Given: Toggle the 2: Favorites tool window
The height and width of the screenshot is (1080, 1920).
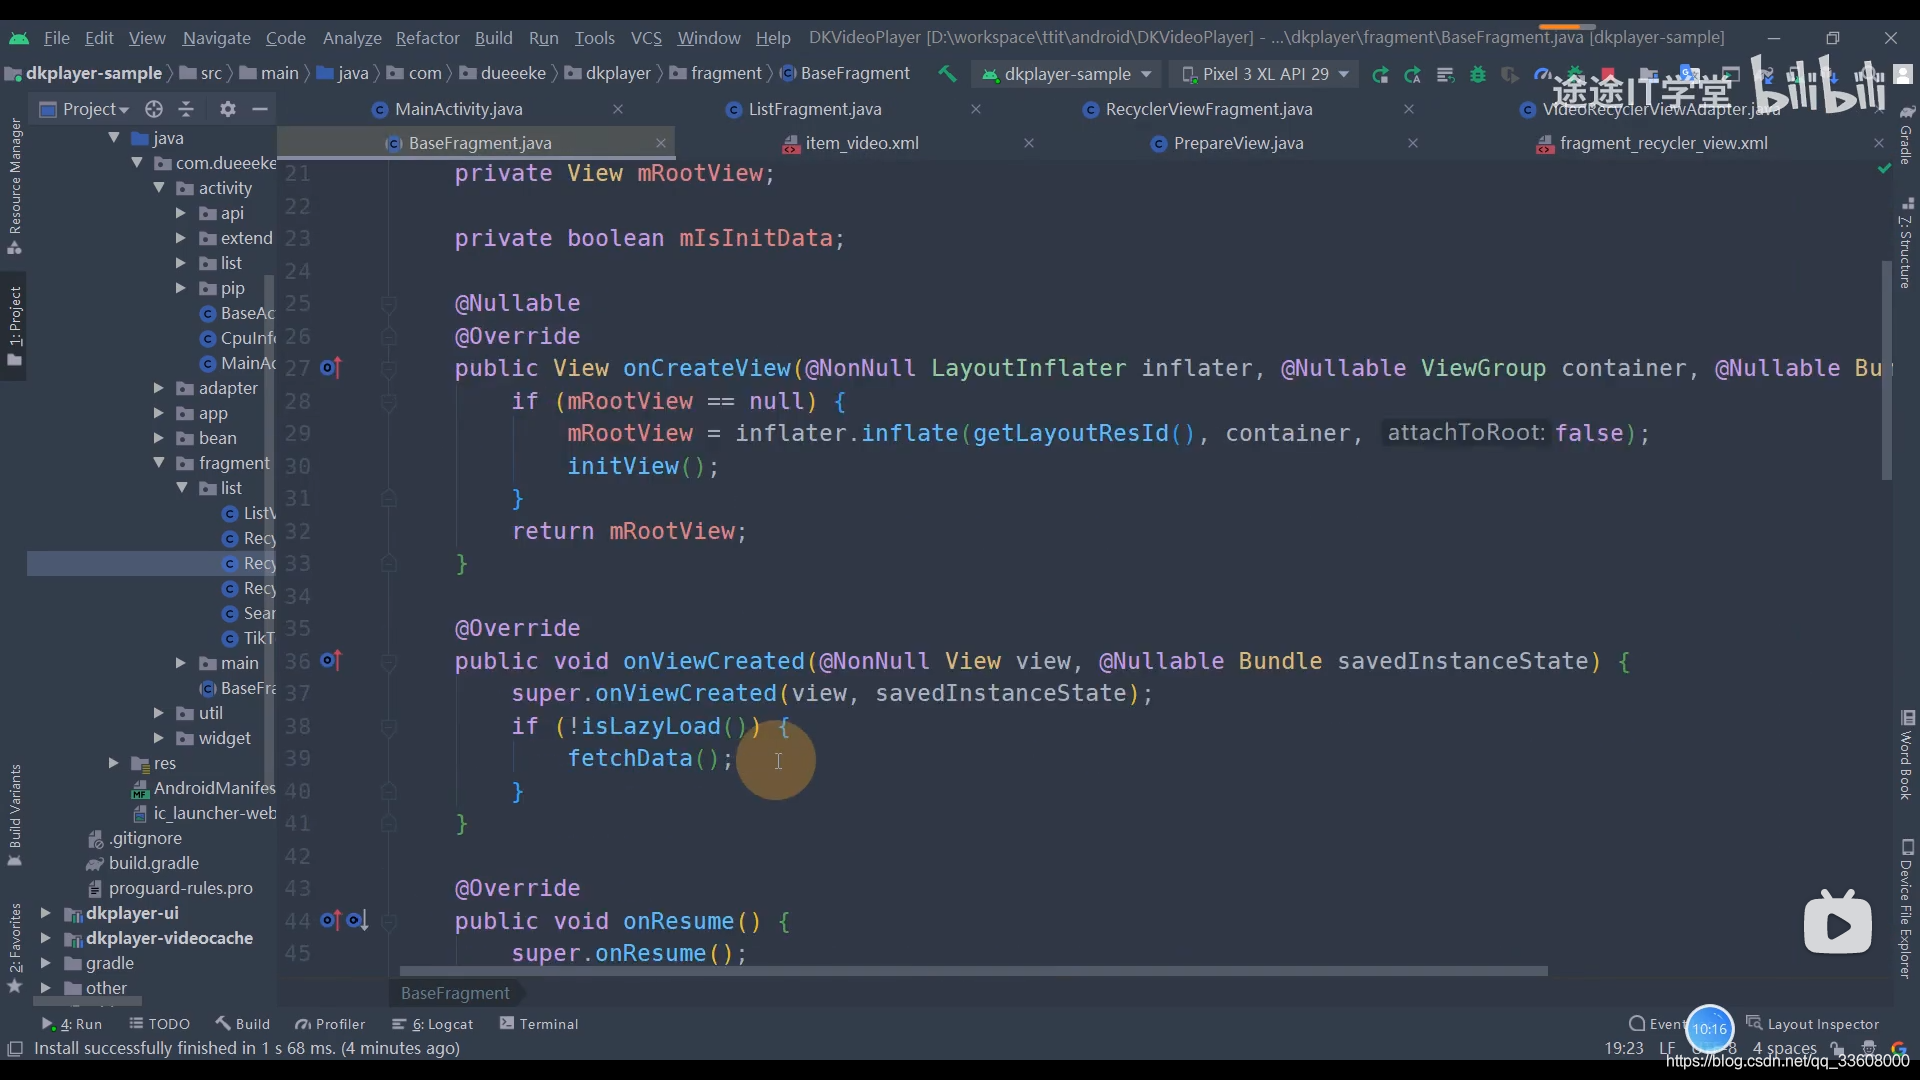Looking at the screenshot, I should click(x=15, y=947).
